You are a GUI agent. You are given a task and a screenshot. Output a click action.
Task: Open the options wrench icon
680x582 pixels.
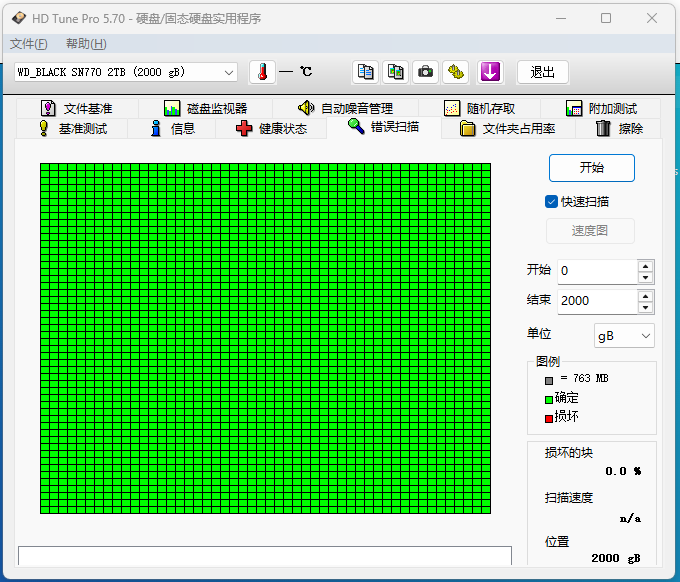(456, 72)
